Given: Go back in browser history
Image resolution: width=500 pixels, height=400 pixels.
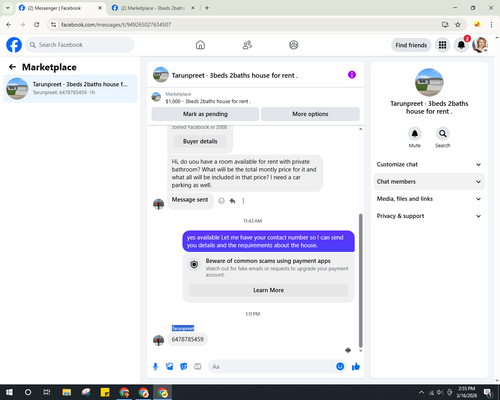Looking at the screenshot, I should pyautogui.click(x=9, y=24).
